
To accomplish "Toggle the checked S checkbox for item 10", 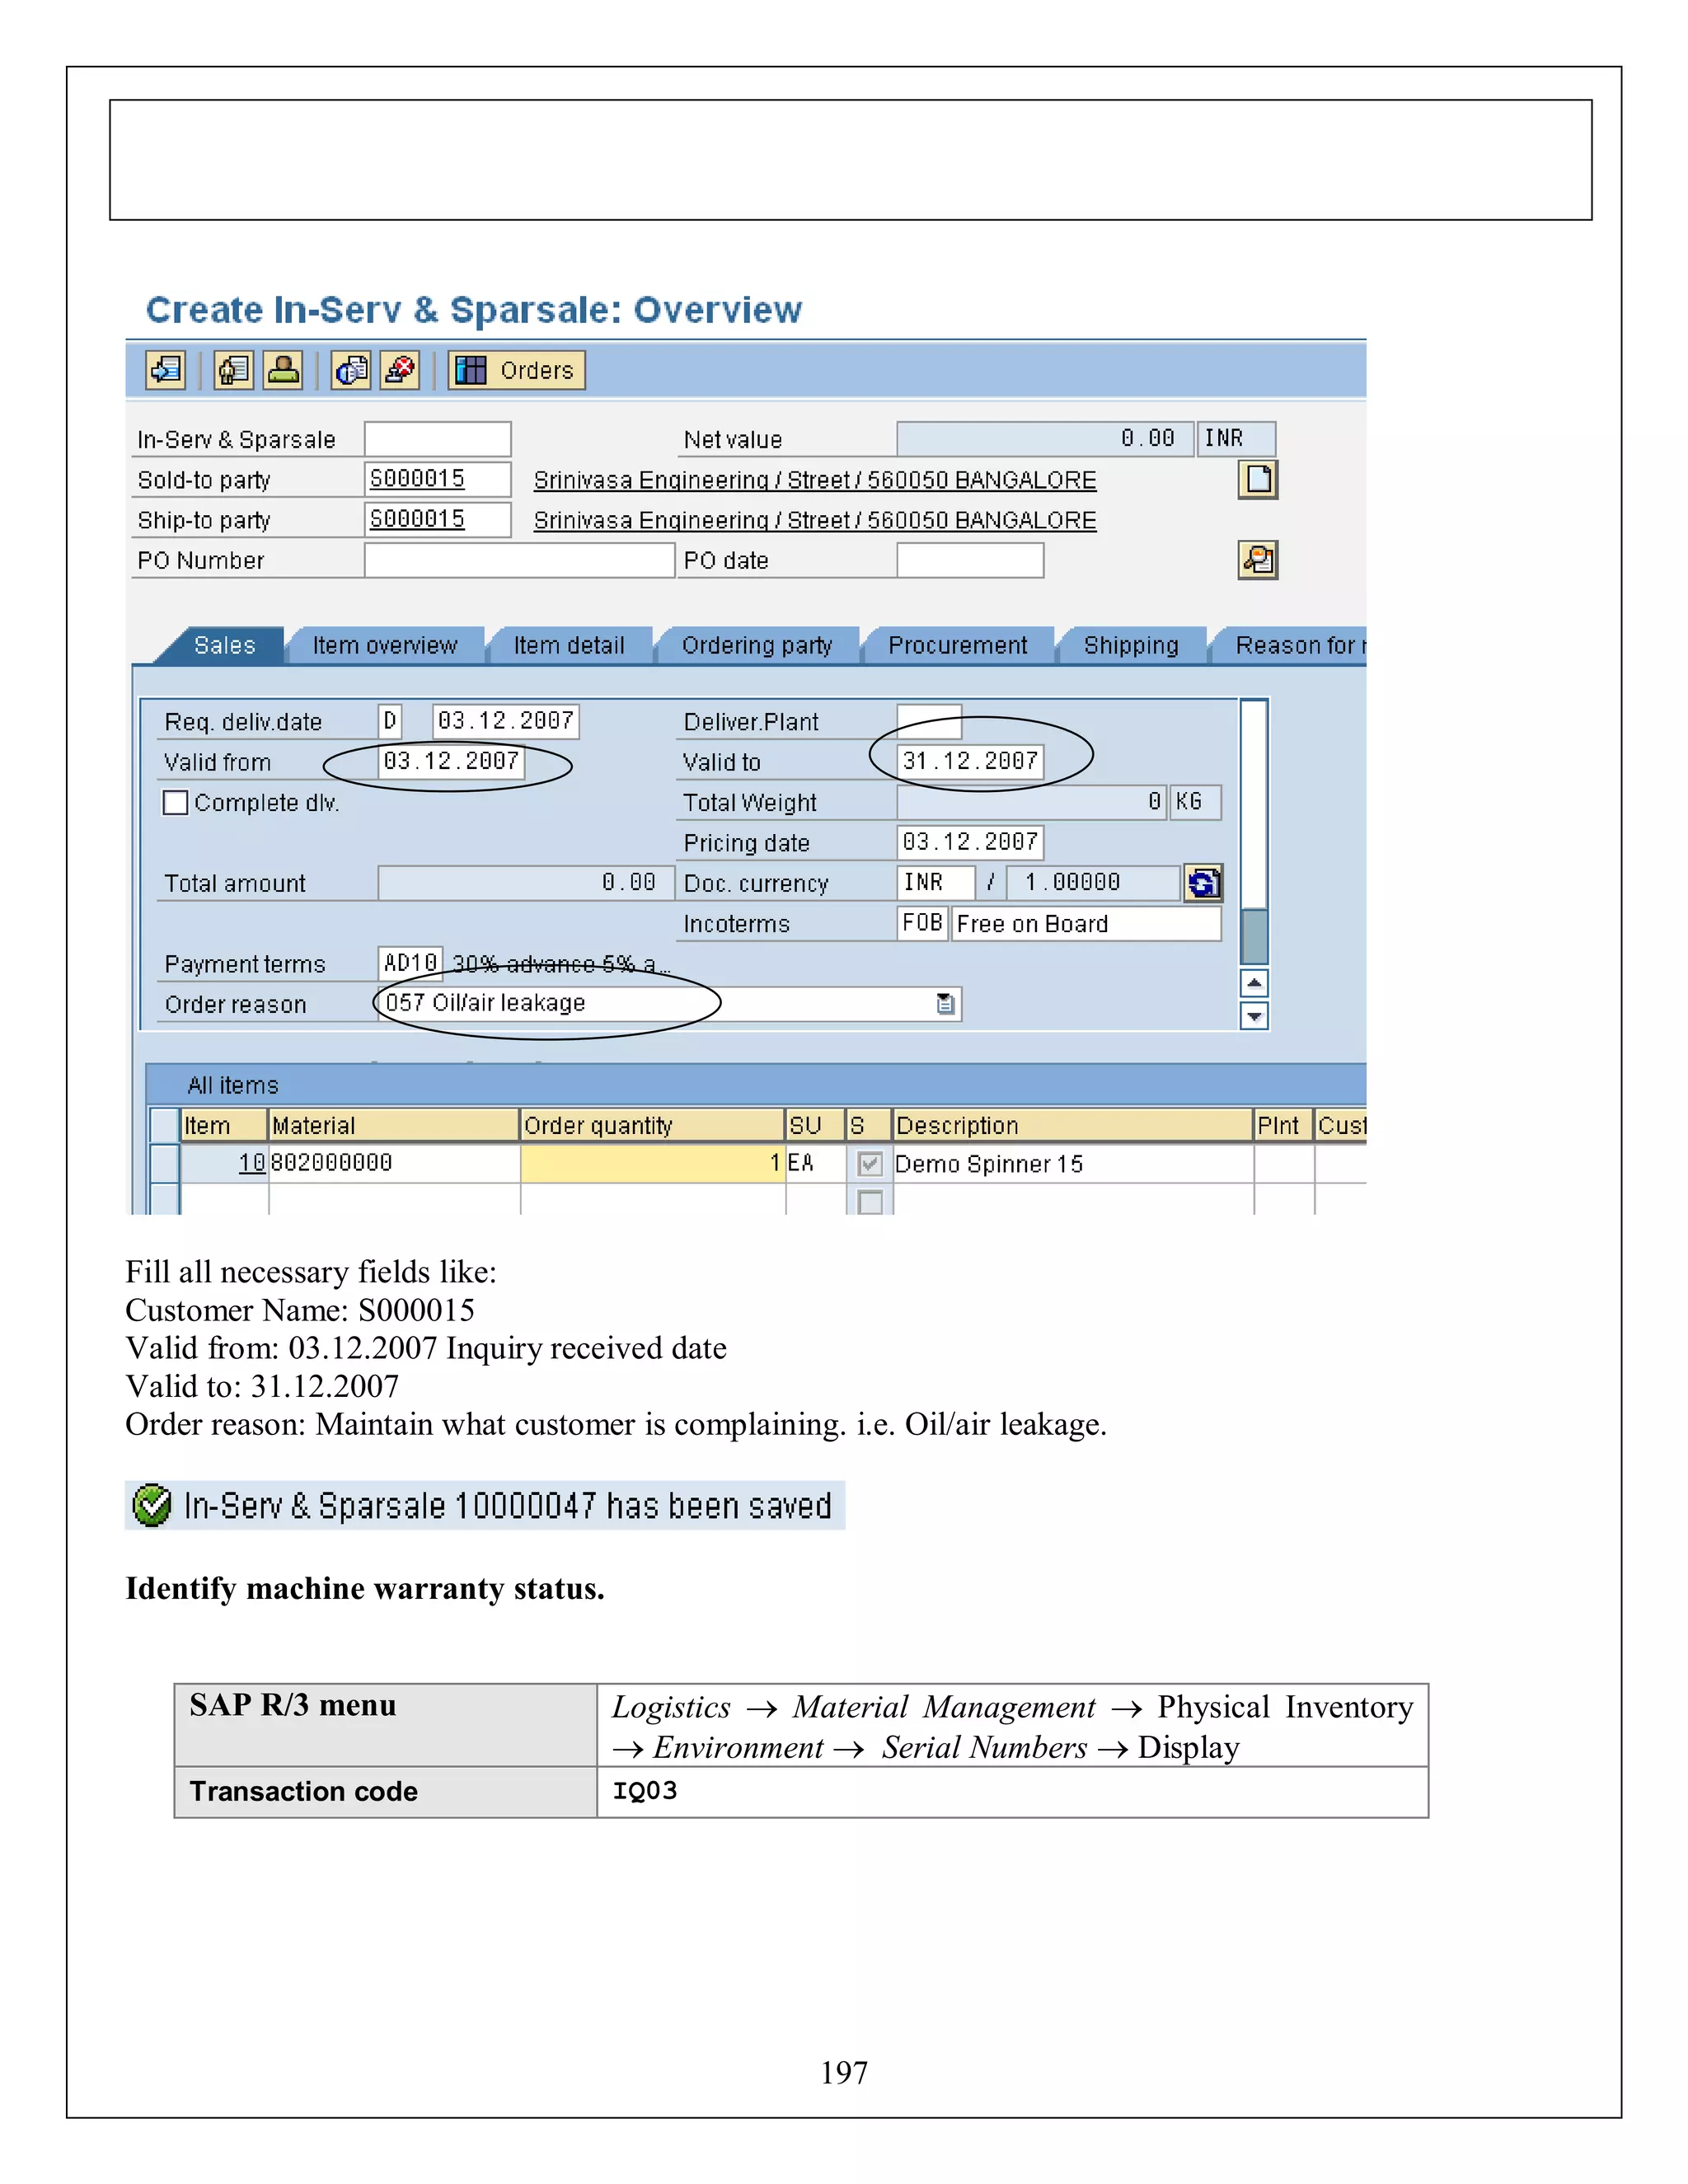I will (x=870, y=1163).
